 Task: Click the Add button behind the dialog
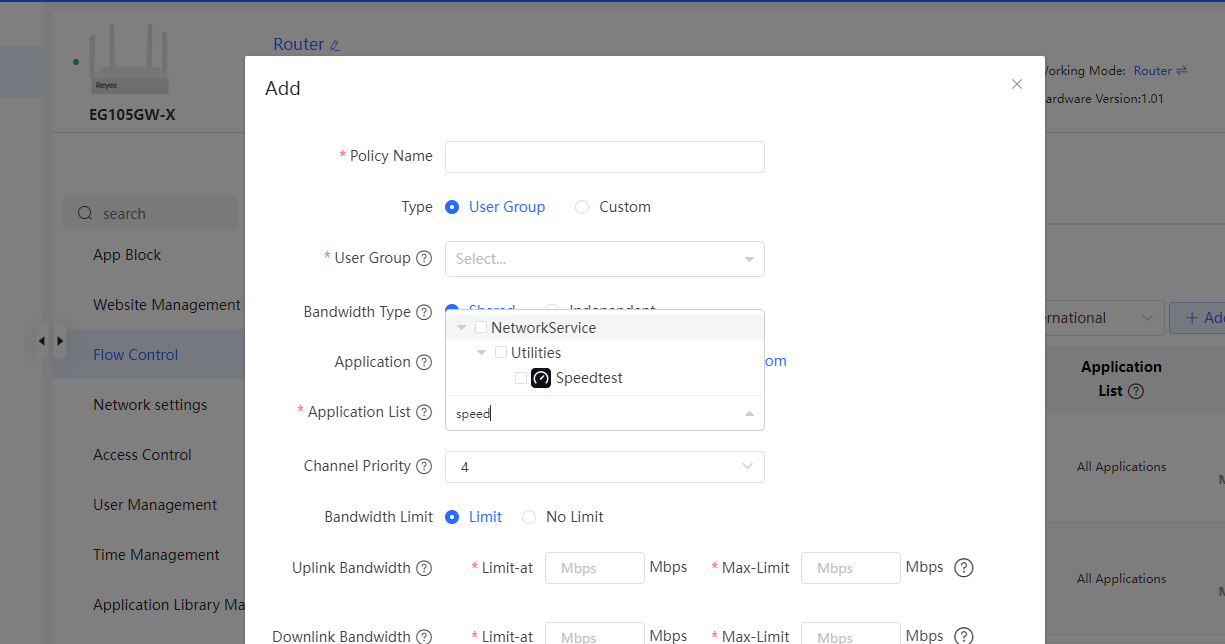tap(1198, 318)
